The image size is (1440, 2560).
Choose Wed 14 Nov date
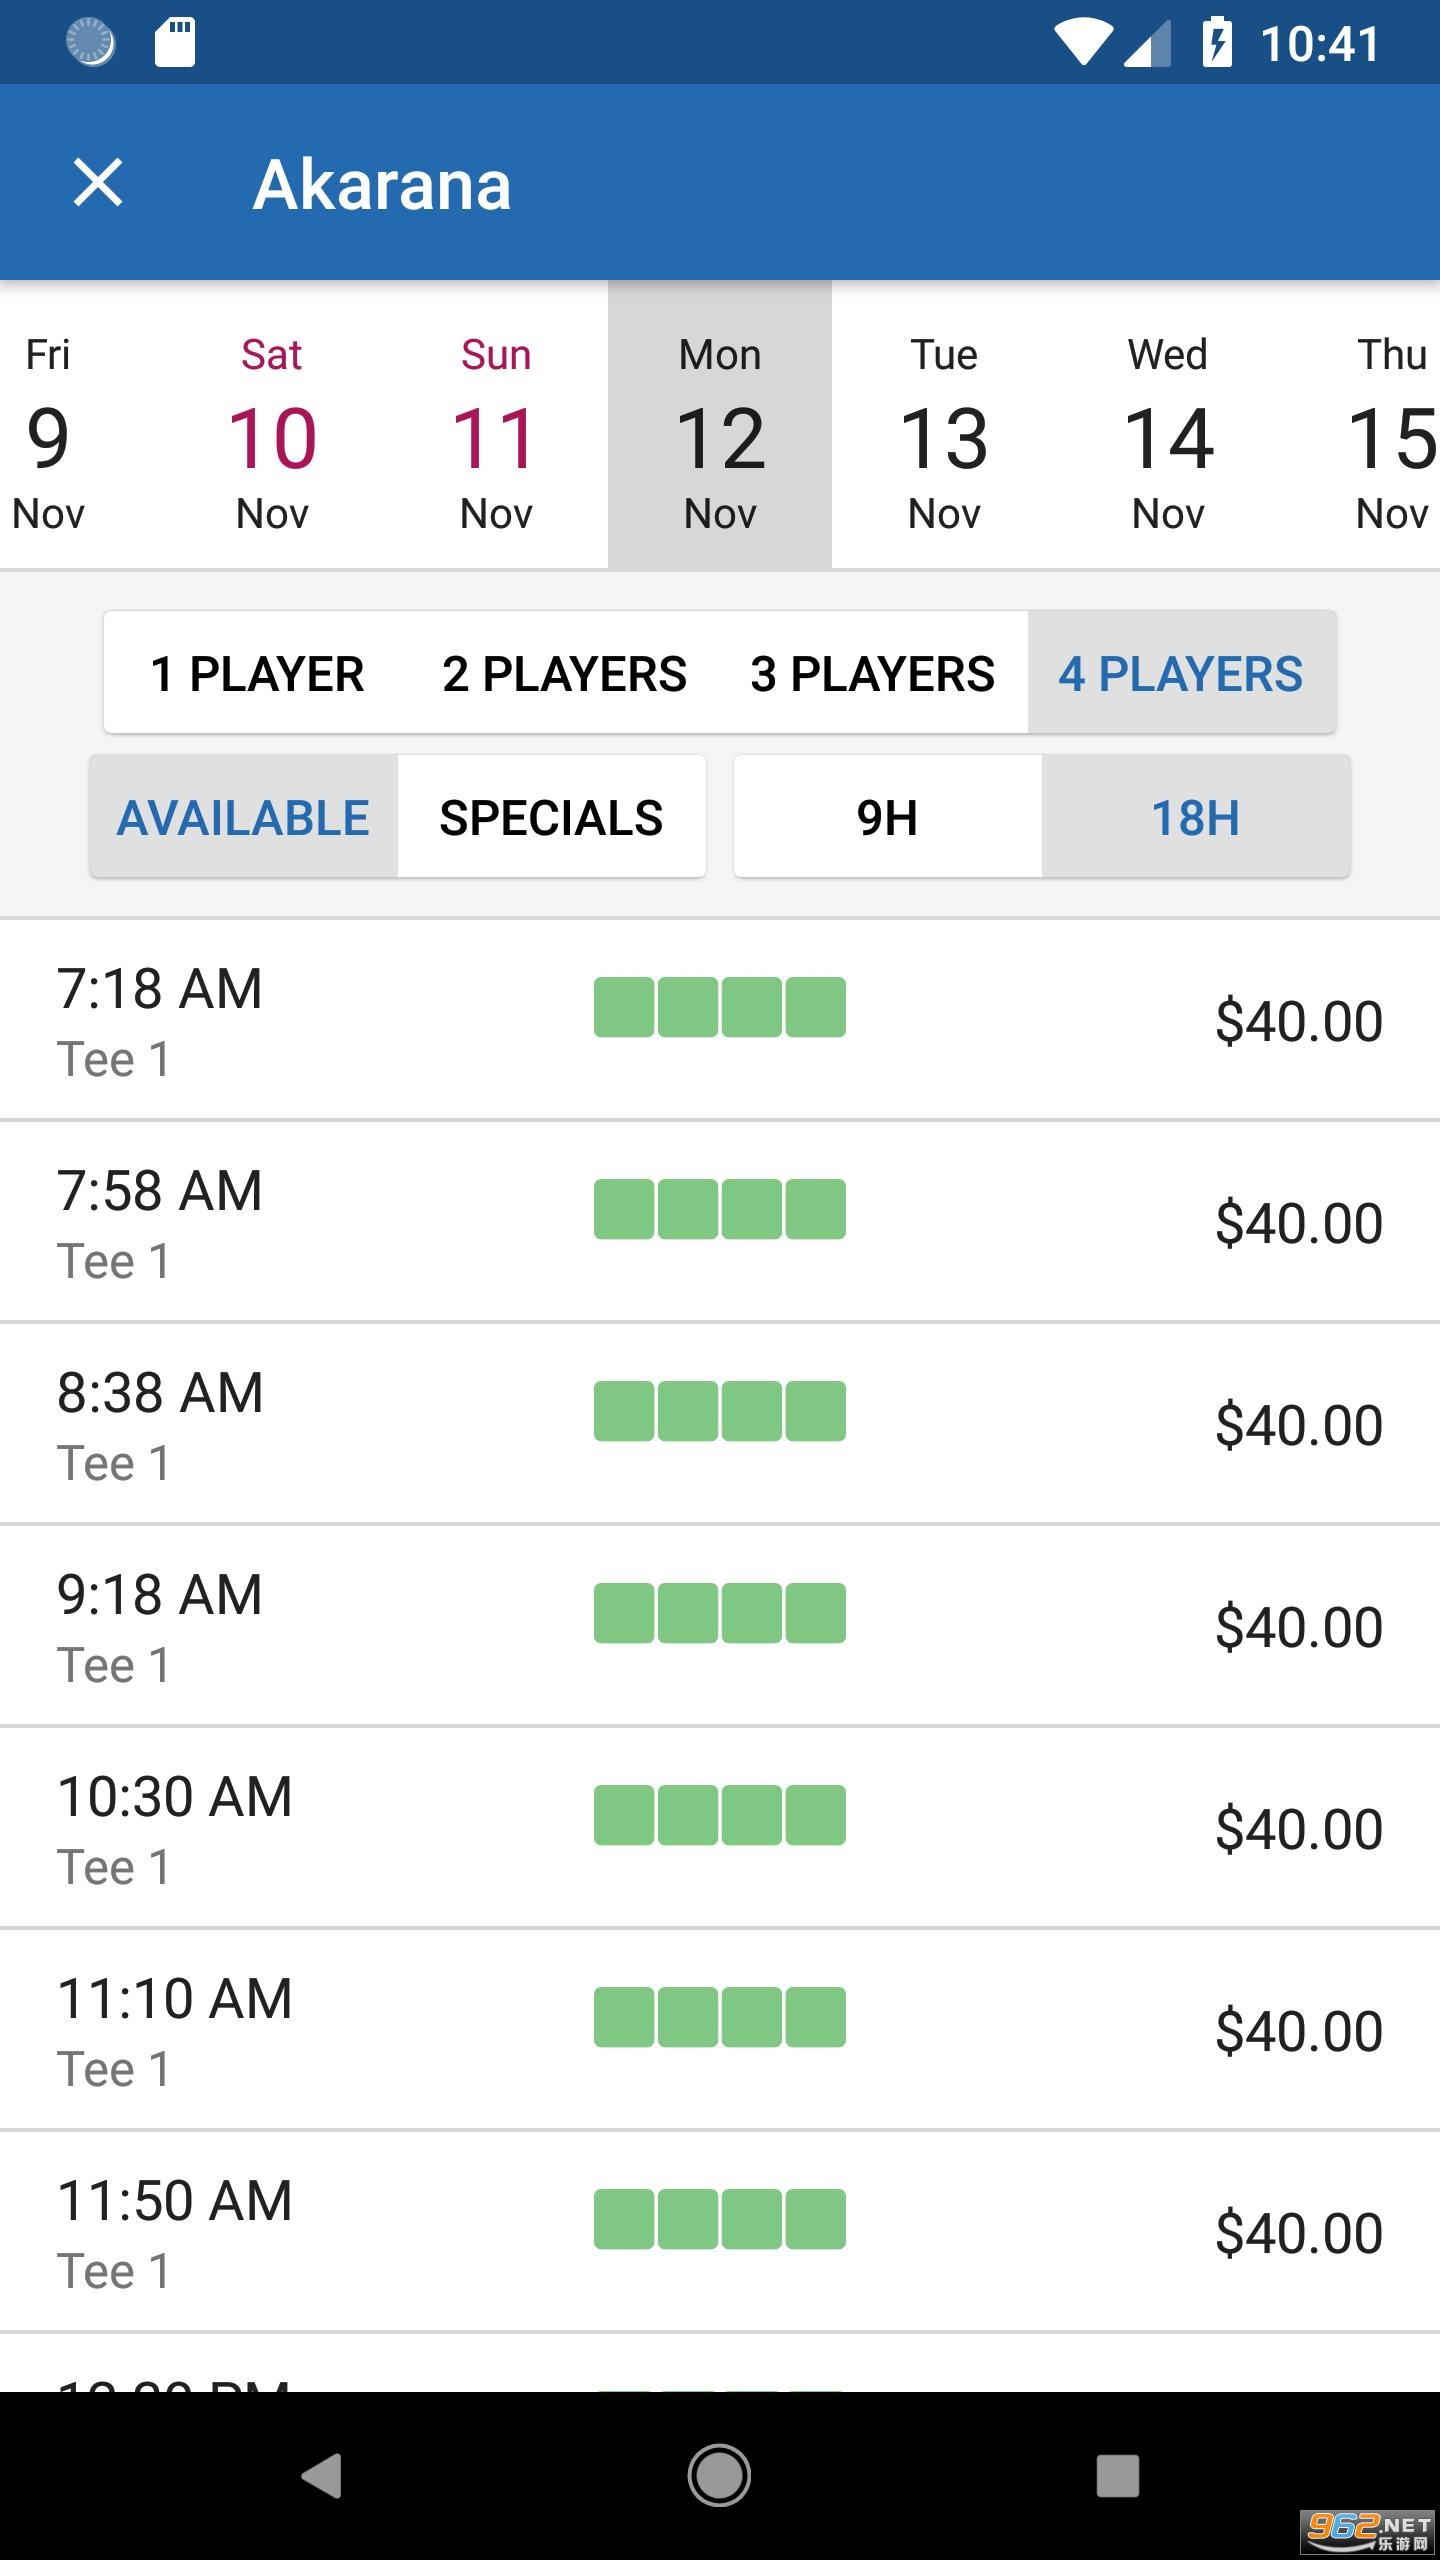[1168, 432]
